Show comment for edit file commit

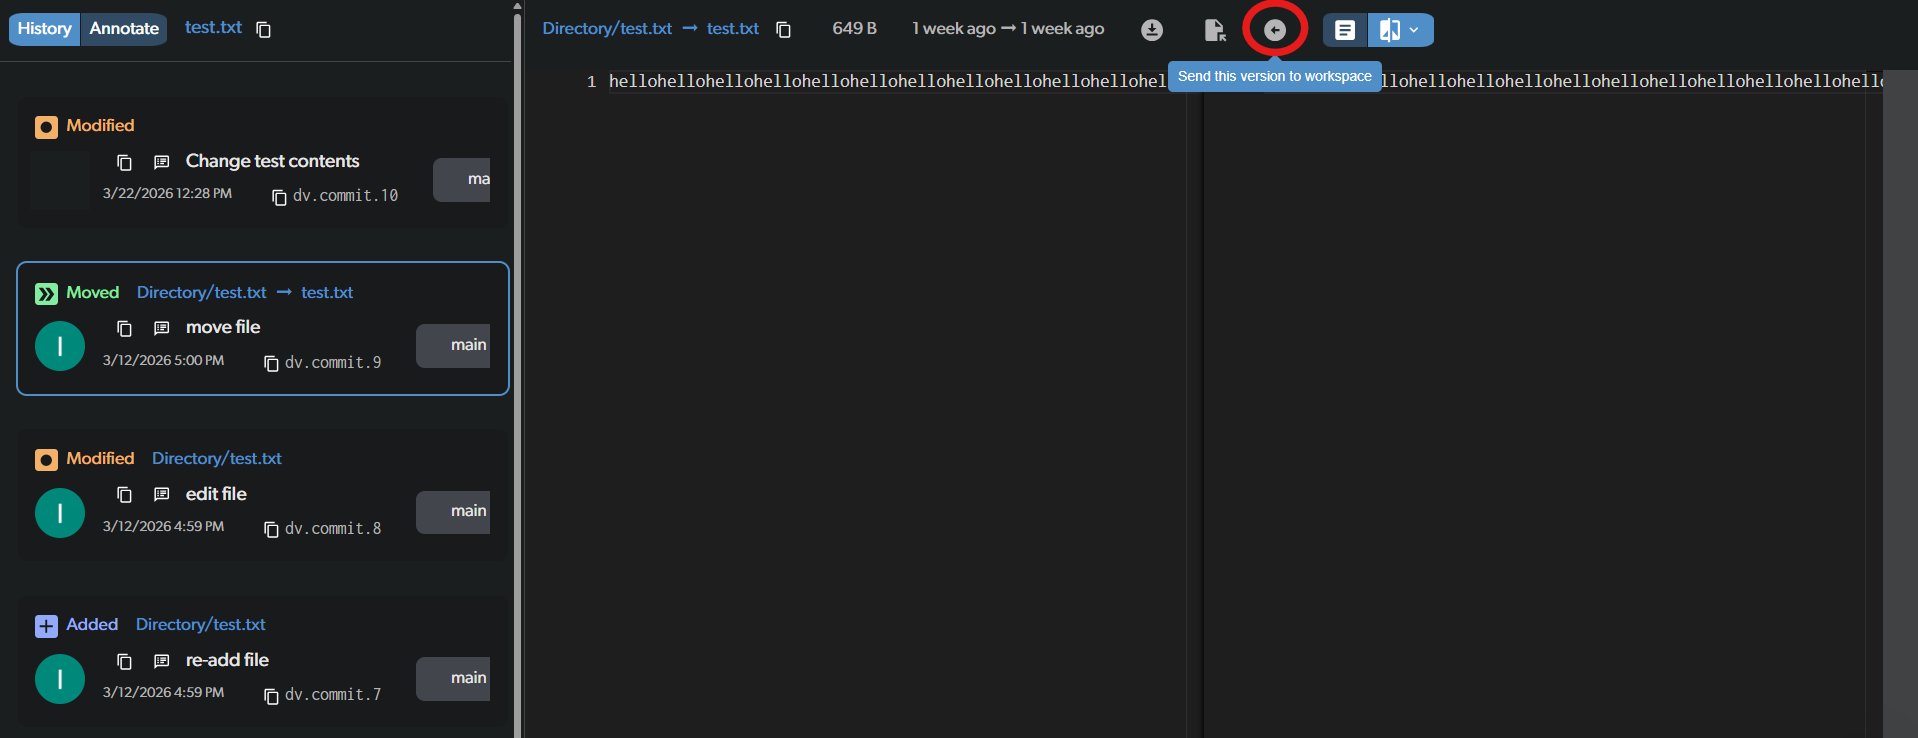161,495
